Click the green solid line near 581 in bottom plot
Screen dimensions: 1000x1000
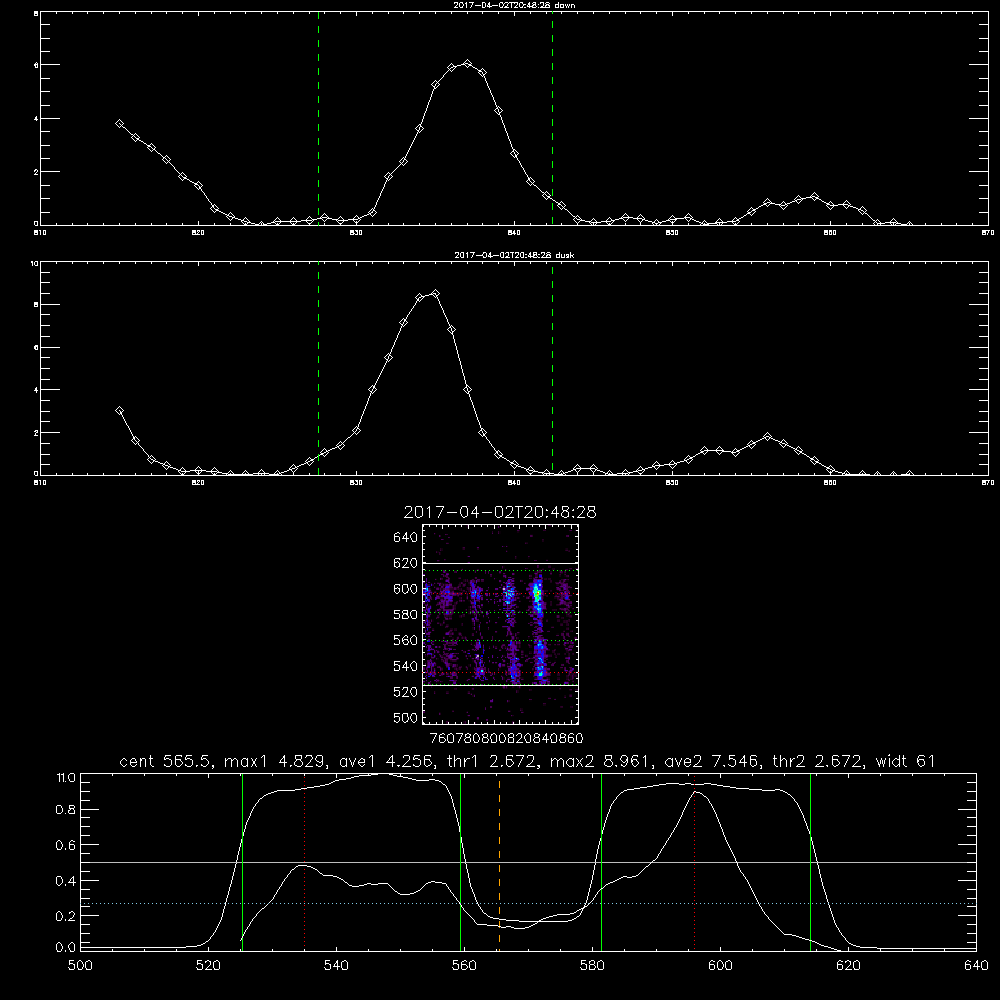pos(601,861)
